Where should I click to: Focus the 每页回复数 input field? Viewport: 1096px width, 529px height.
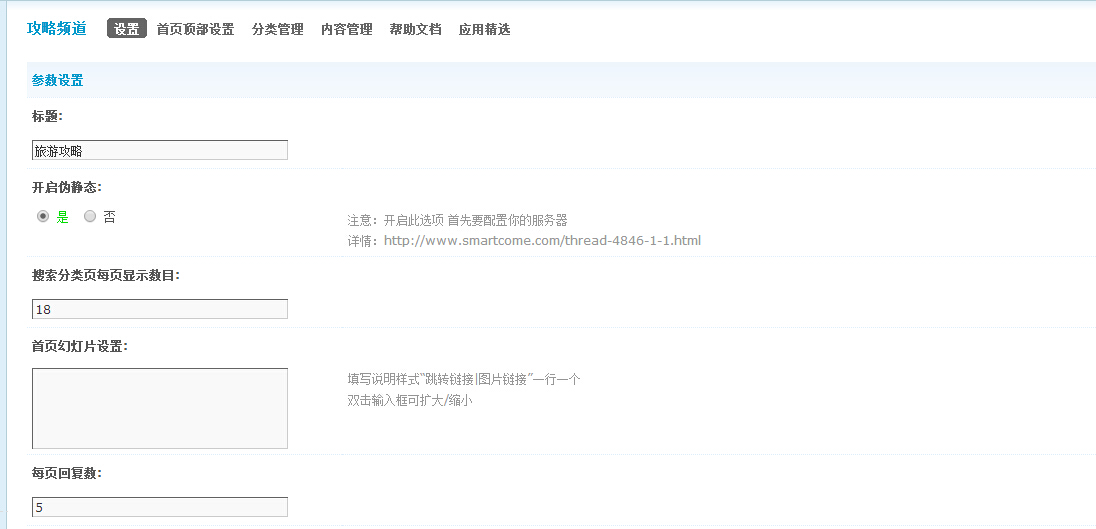point(160,507)
